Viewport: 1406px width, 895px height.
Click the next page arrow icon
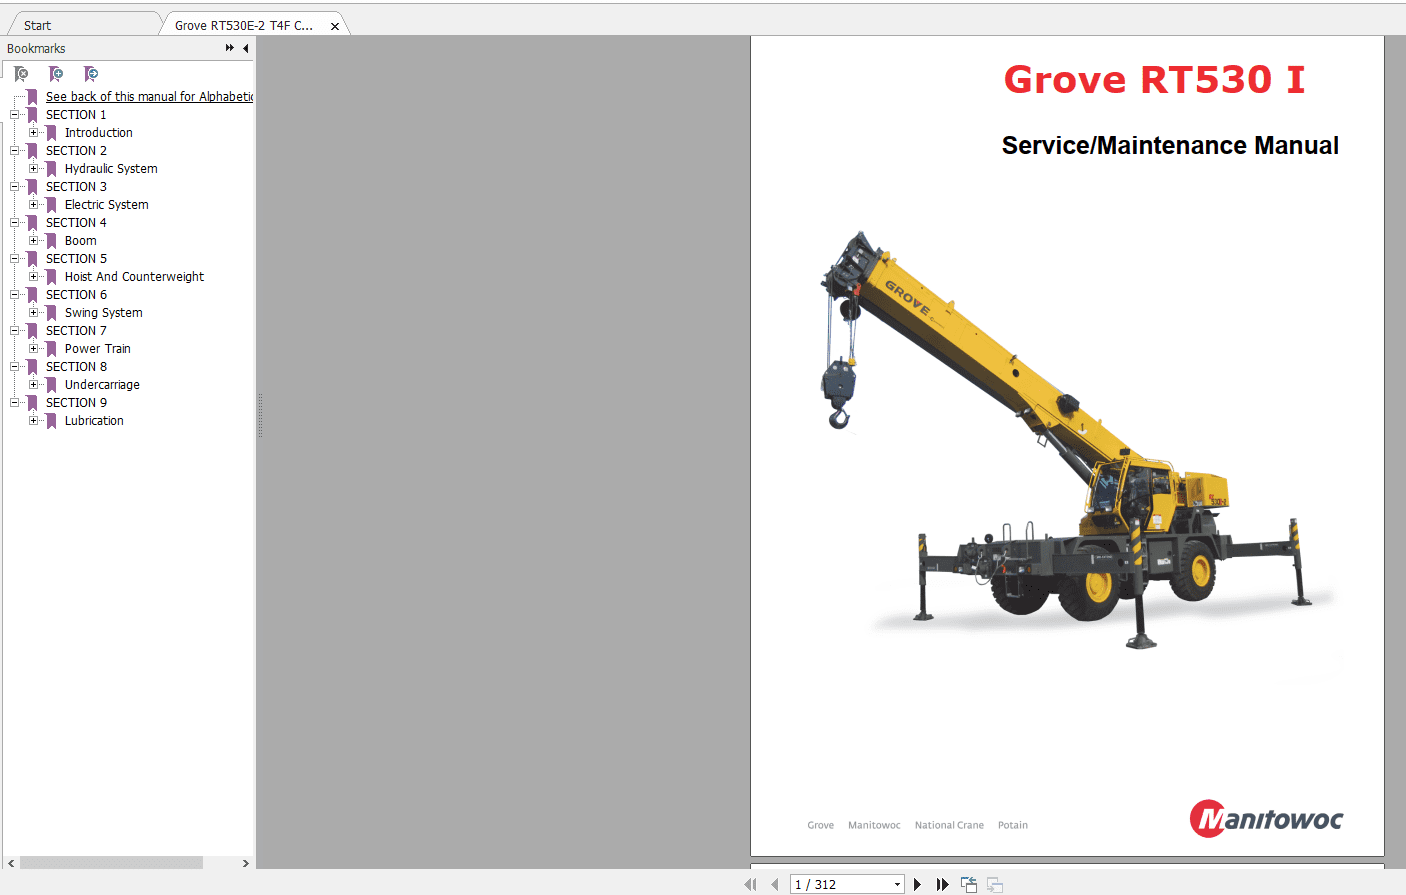pos(917,884)
